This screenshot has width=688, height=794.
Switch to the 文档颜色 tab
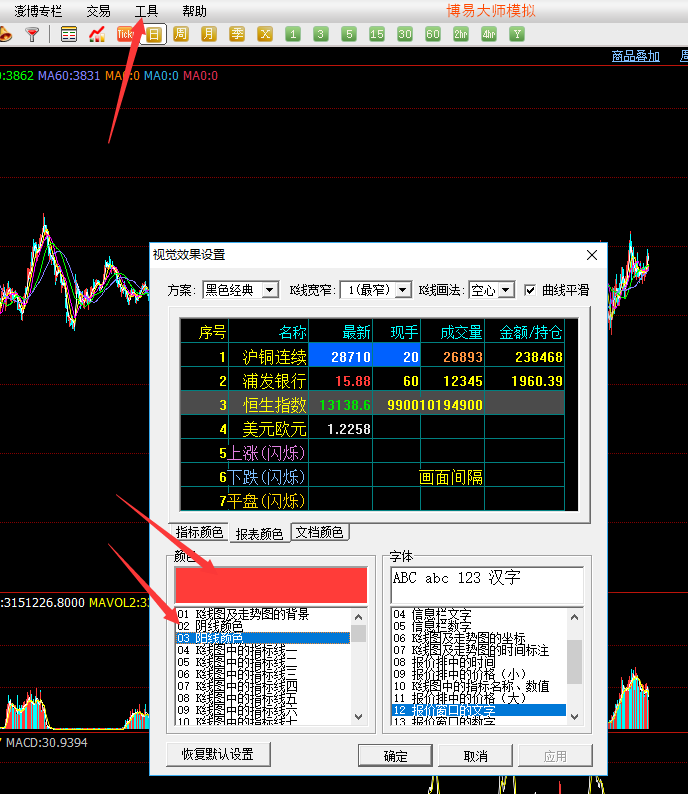(x=319, y=533)
